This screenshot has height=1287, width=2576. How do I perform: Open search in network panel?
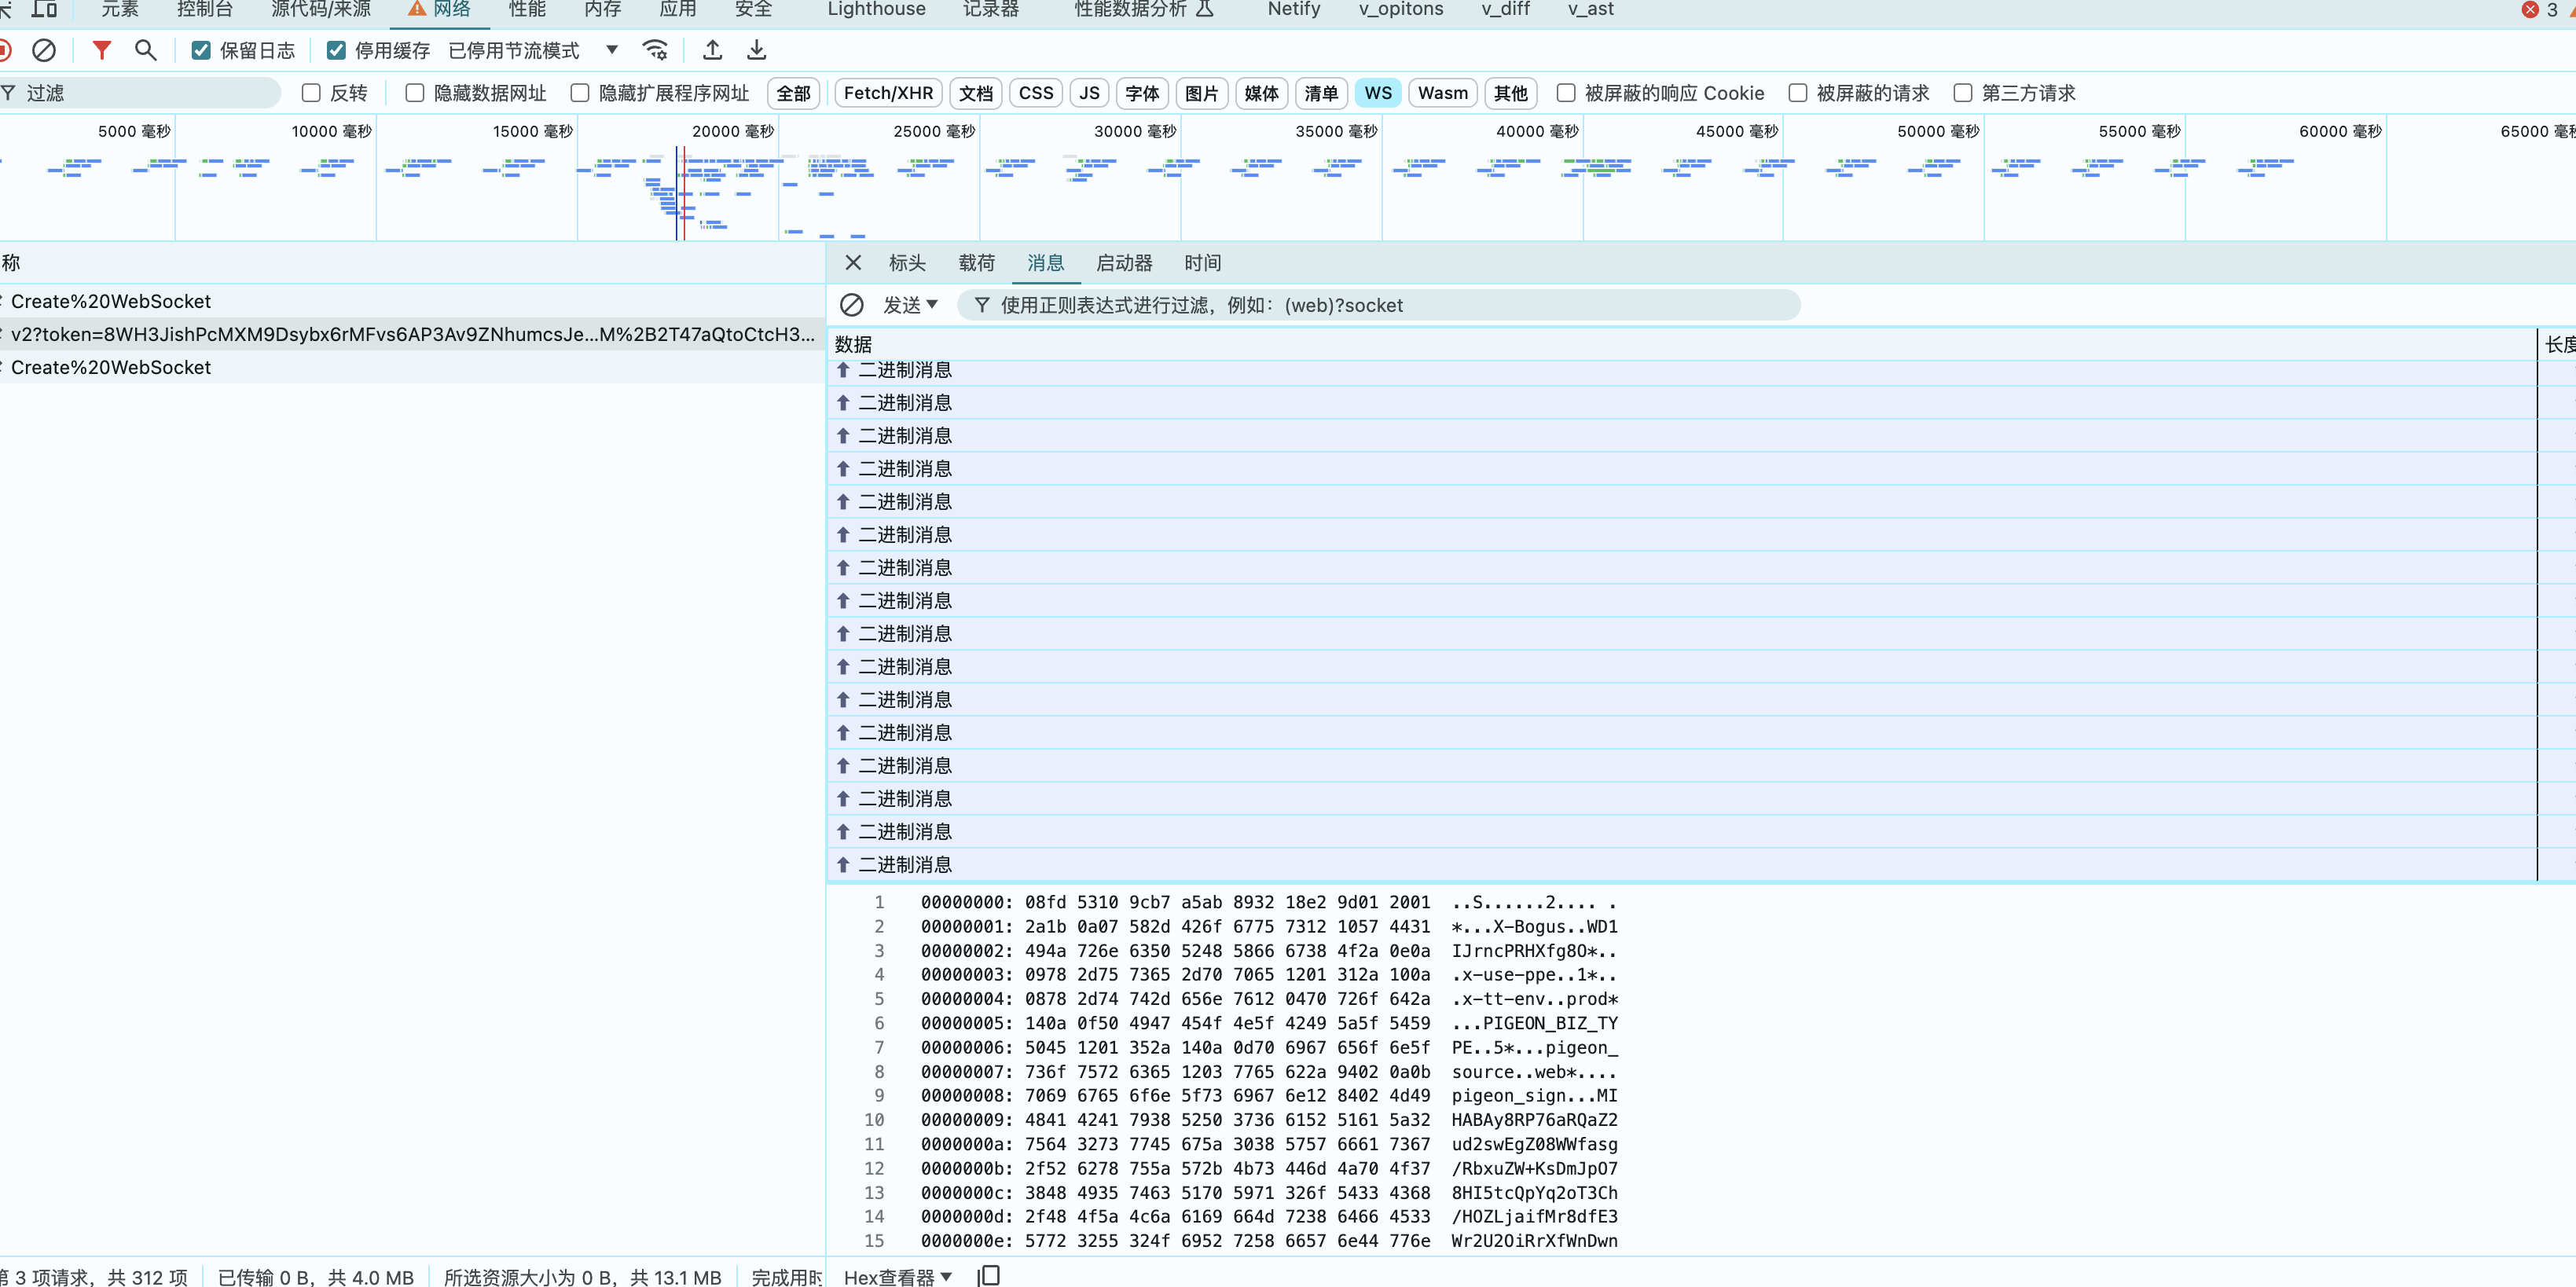[x=146, y=50]
